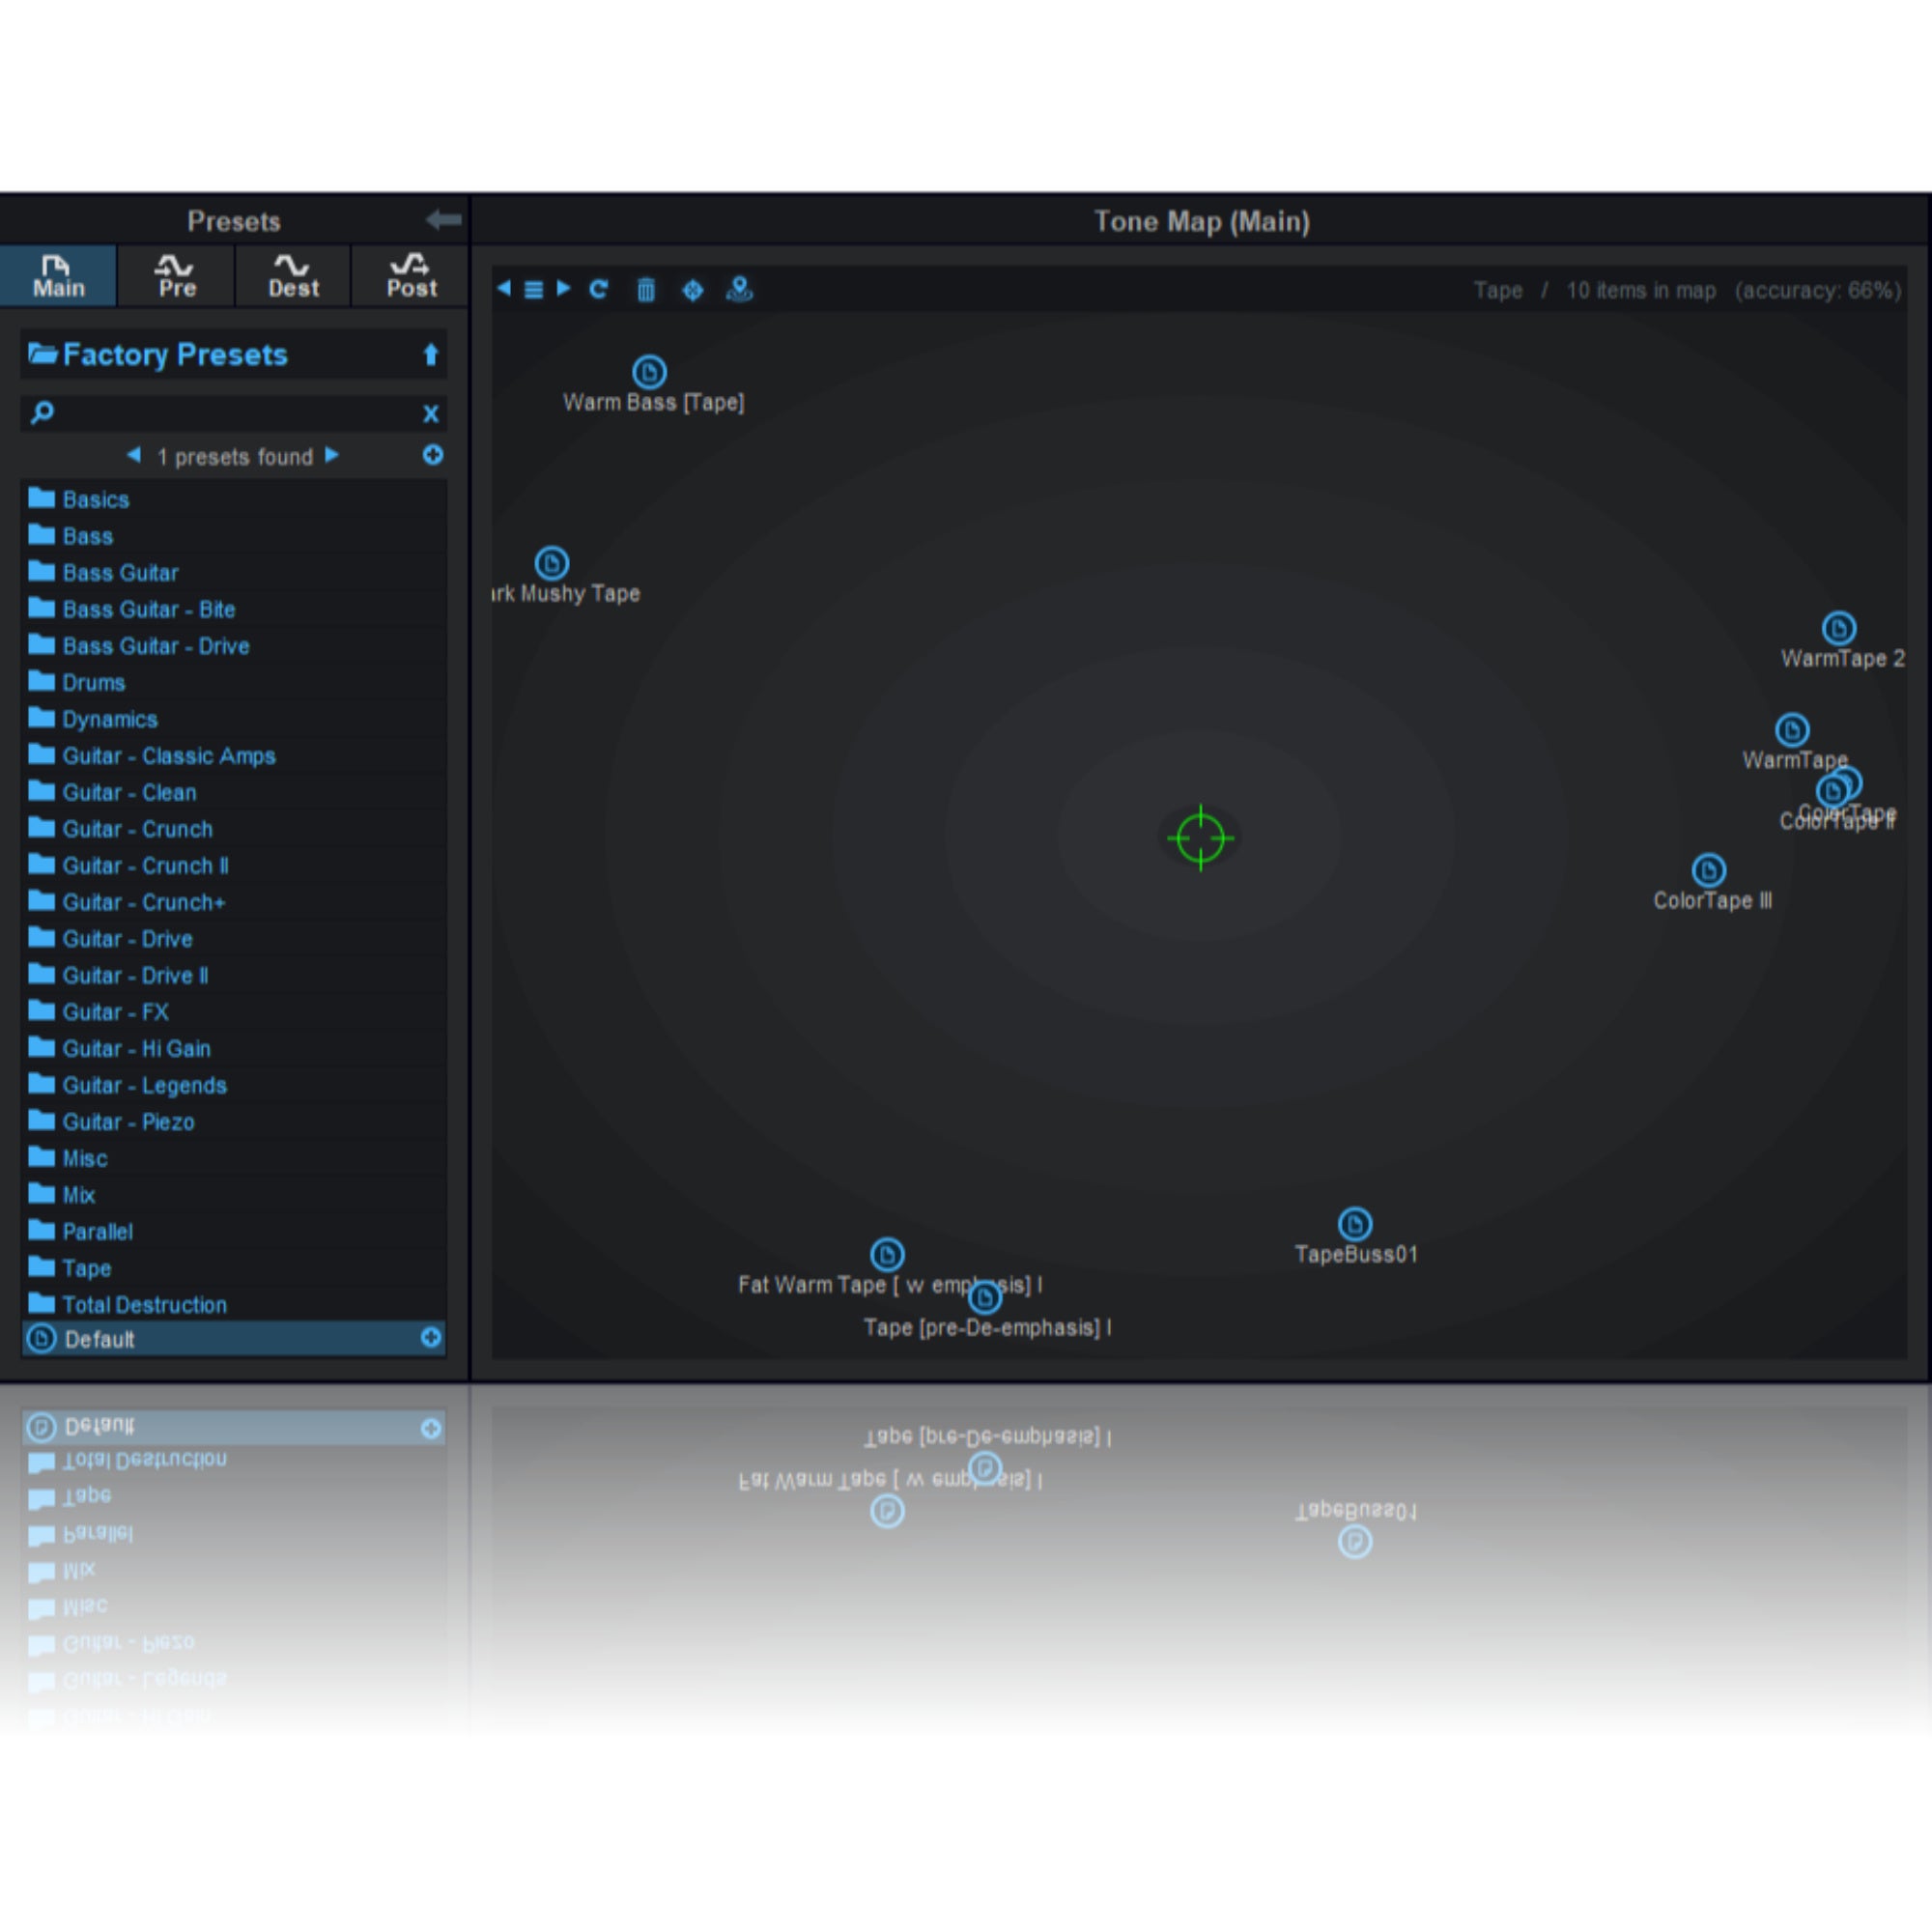Select the Tape [pre-De-emphasis] preset node
The image size is (1932, 1932).
985,1298
